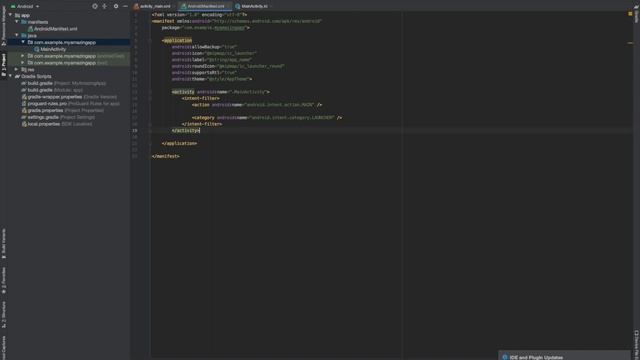This screenshot has width=640, height=360.
Task: Select AndroidManifest.xml in the project tree
Action: (56, 29)
